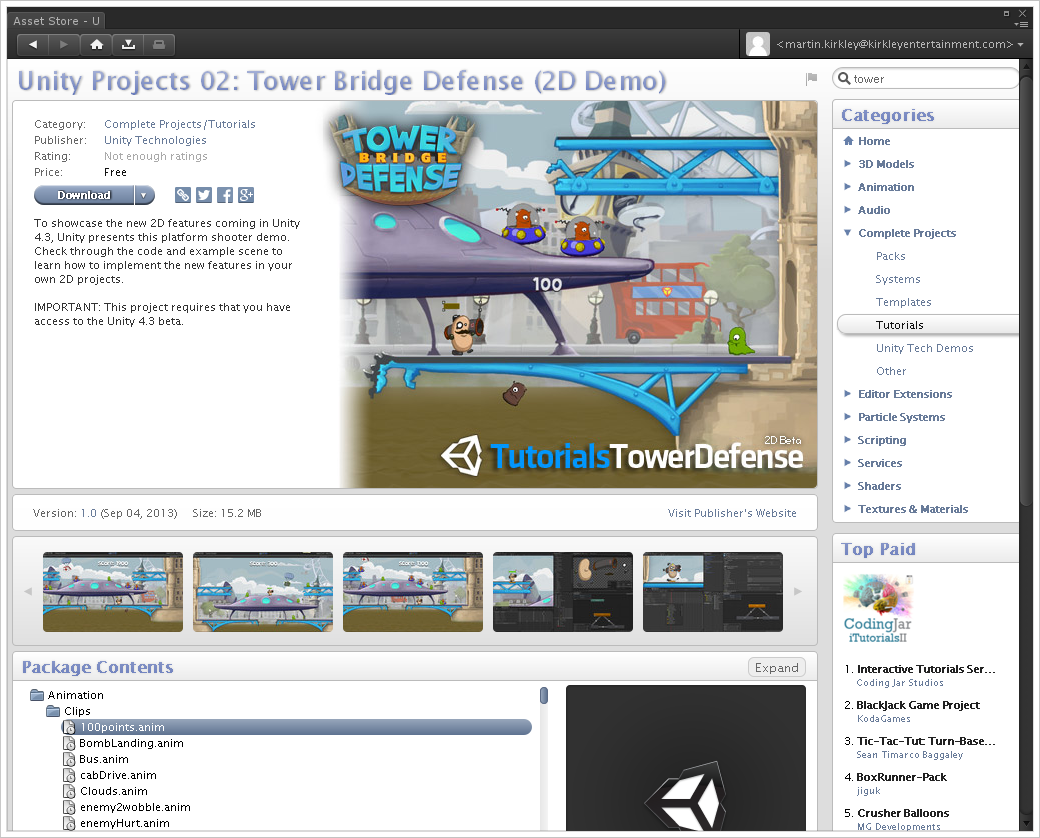
Task: Click the Animation folder icon
Action: (37, 695)
